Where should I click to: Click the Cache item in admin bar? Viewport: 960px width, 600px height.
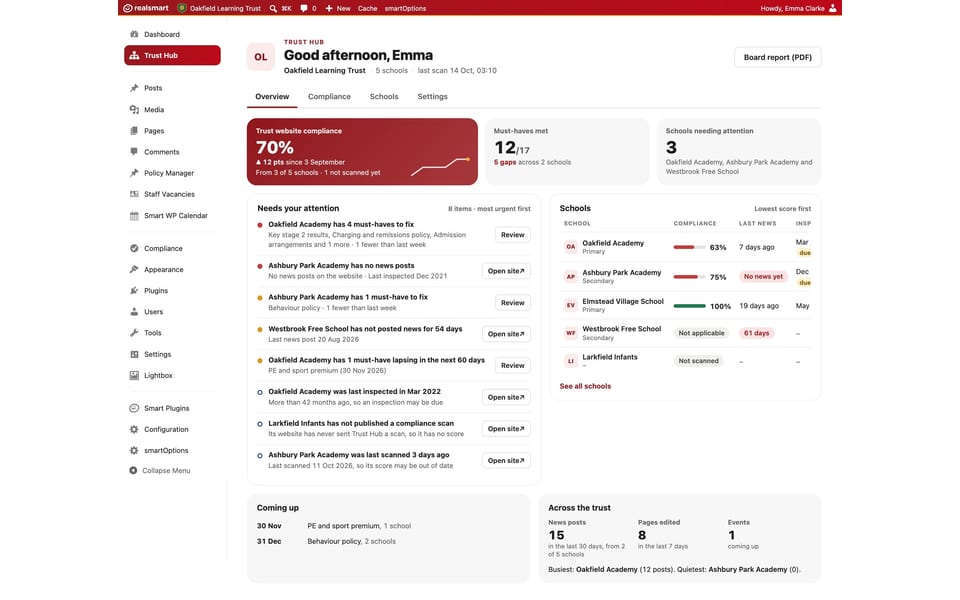point(367,9)
